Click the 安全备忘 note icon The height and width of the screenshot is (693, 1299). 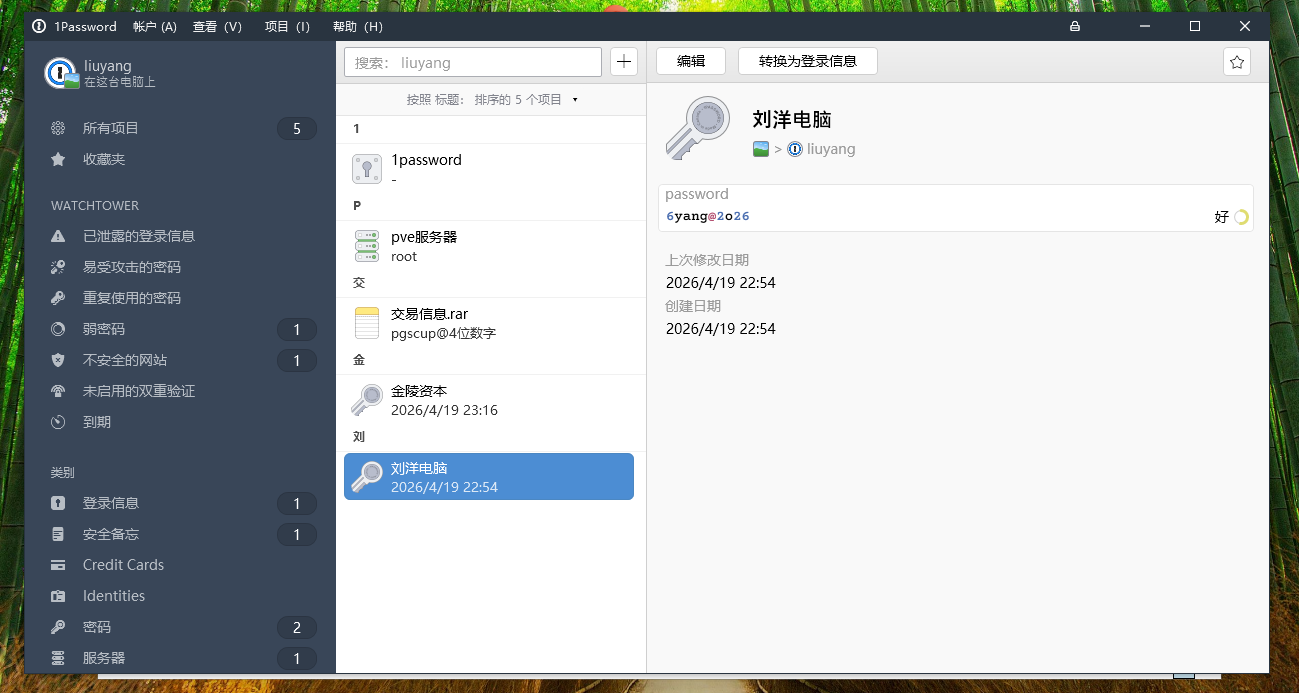[58, 534]
